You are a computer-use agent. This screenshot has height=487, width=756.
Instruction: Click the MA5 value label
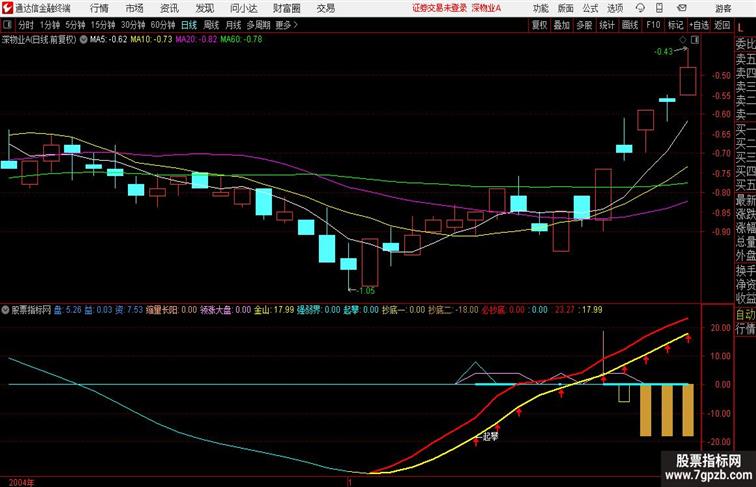[x=108, y=40]
